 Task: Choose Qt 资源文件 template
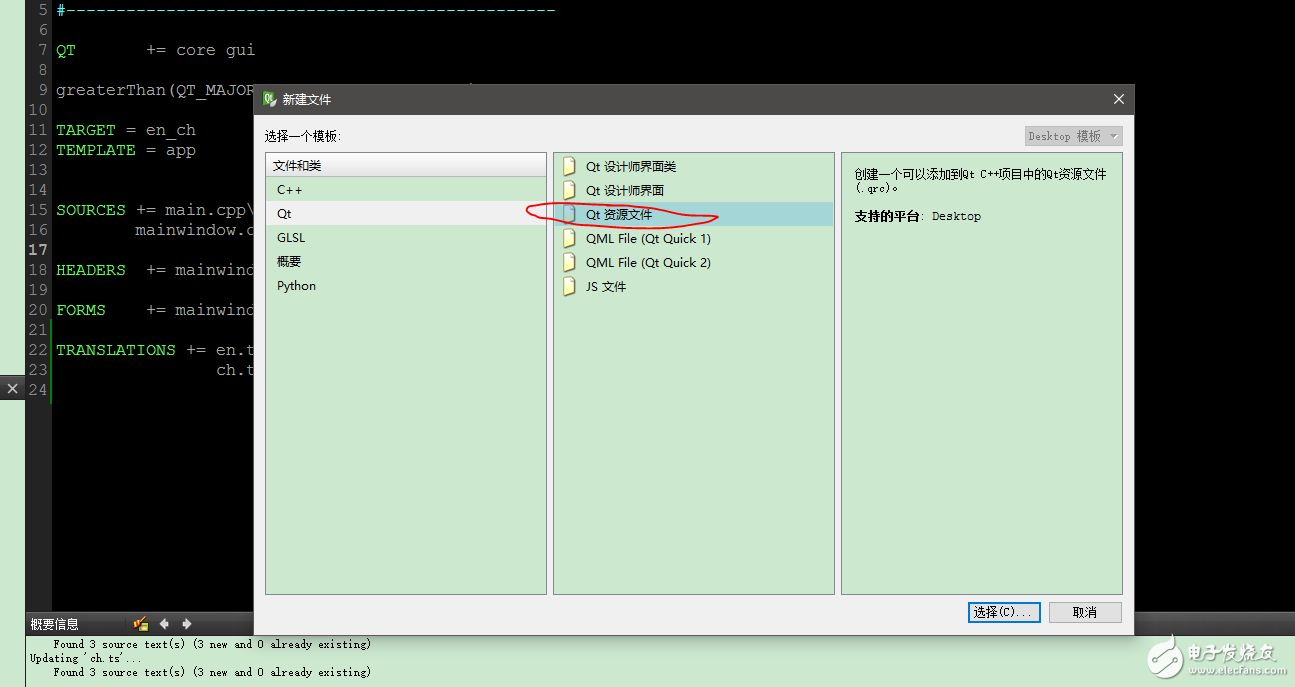click(x=694, y=214)
